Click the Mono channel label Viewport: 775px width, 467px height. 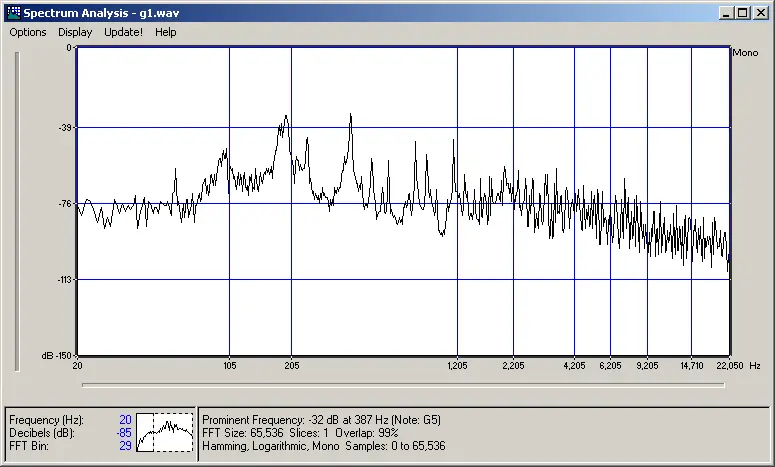745,53
